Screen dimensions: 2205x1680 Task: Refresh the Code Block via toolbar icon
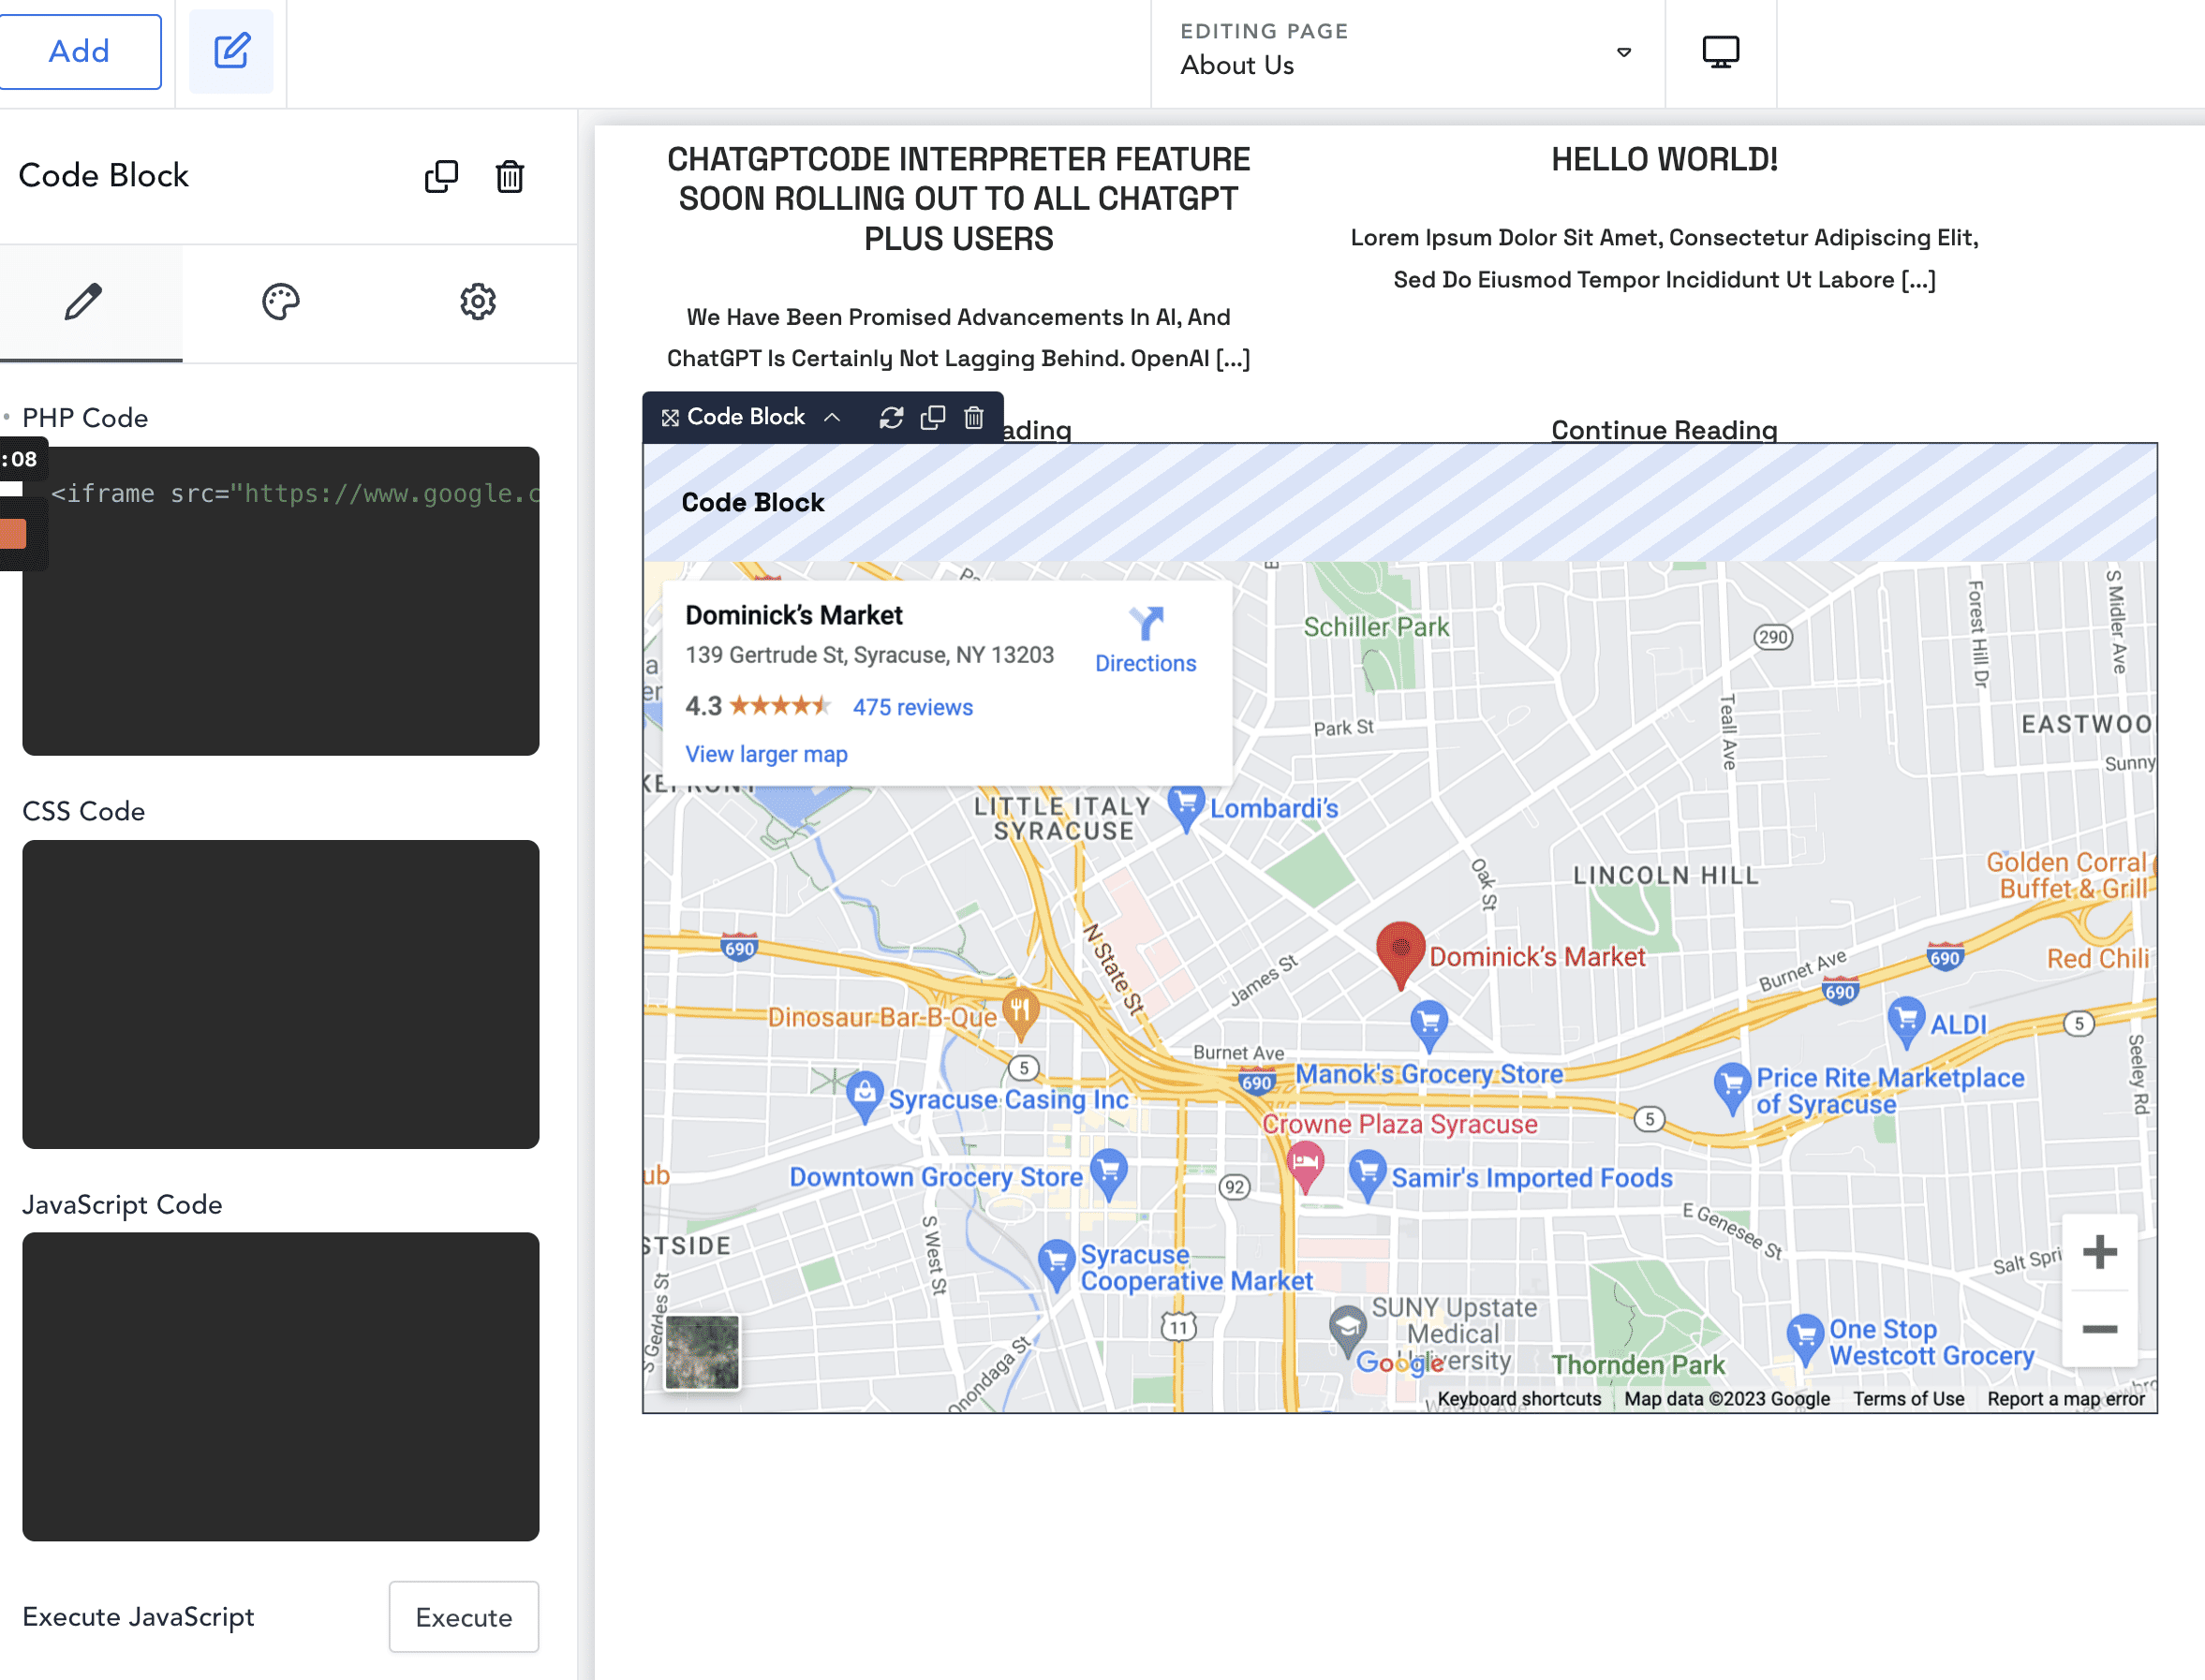click(x=891, y=417)
